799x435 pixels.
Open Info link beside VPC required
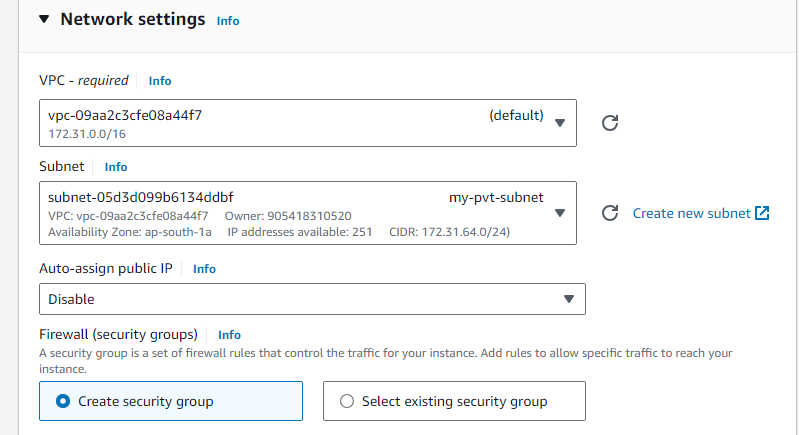point(160,80)
